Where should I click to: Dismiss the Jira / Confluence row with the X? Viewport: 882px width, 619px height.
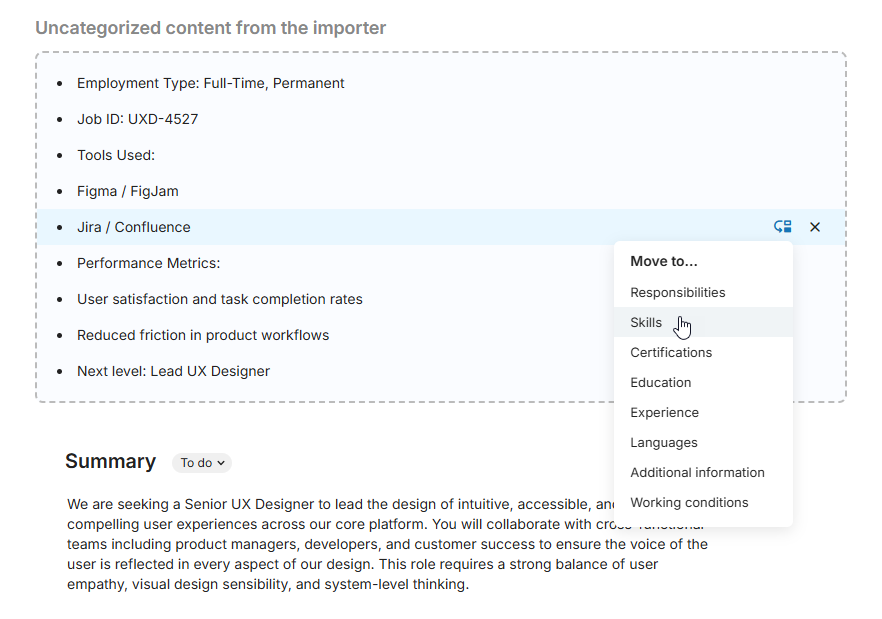[815, 227]
